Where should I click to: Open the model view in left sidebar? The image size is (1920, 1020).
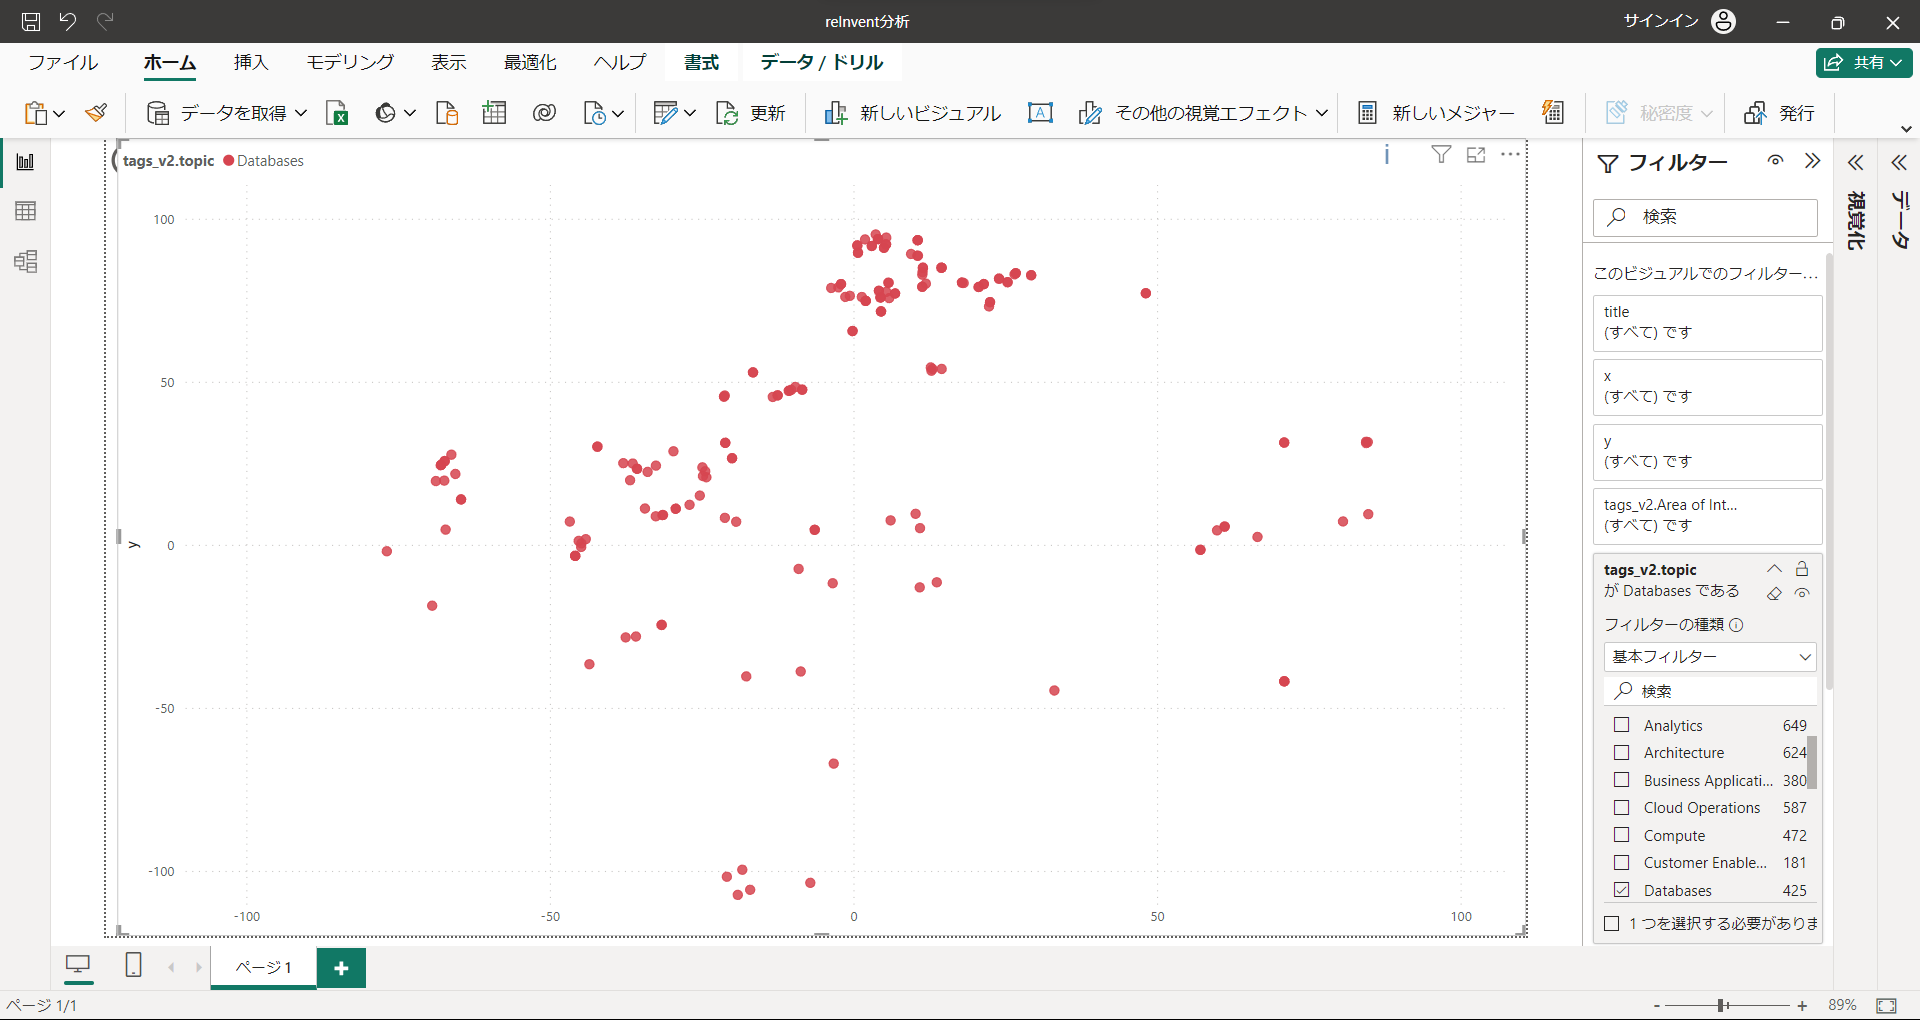(26, 262)
